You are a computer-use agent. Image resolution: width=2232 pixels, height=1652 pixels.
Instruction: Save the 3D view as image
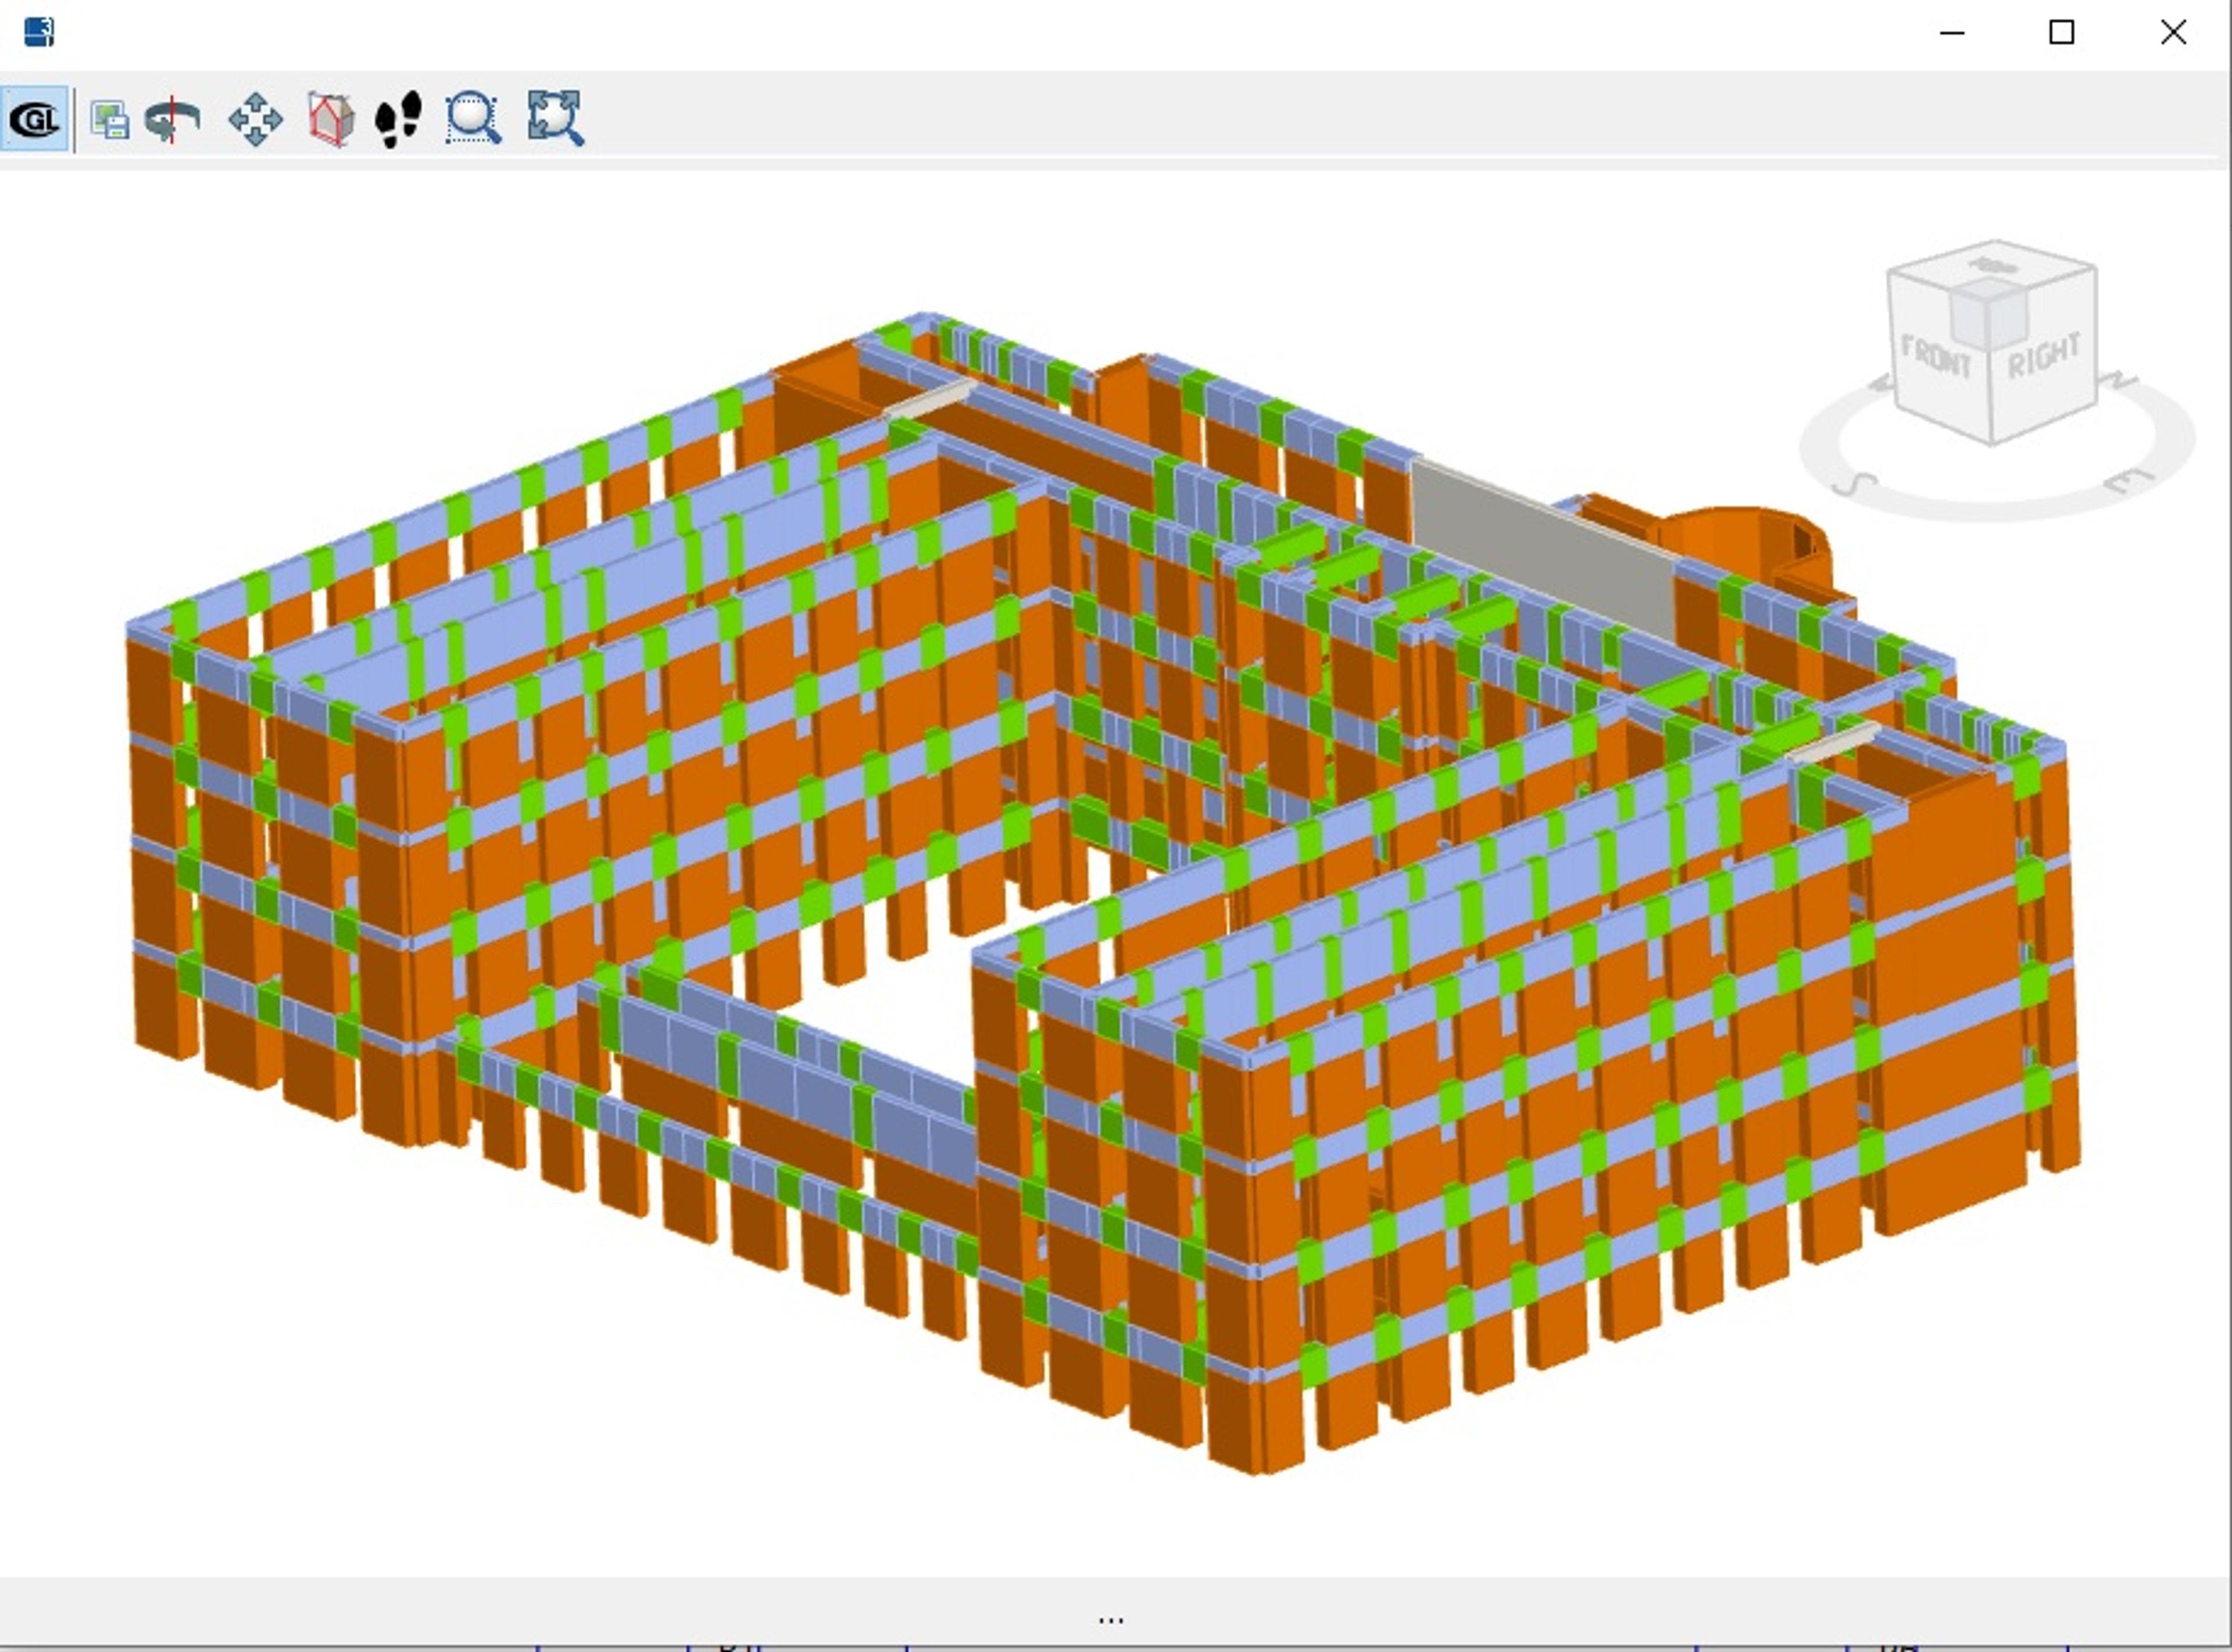pyautogui.click(x=109, y=119)
